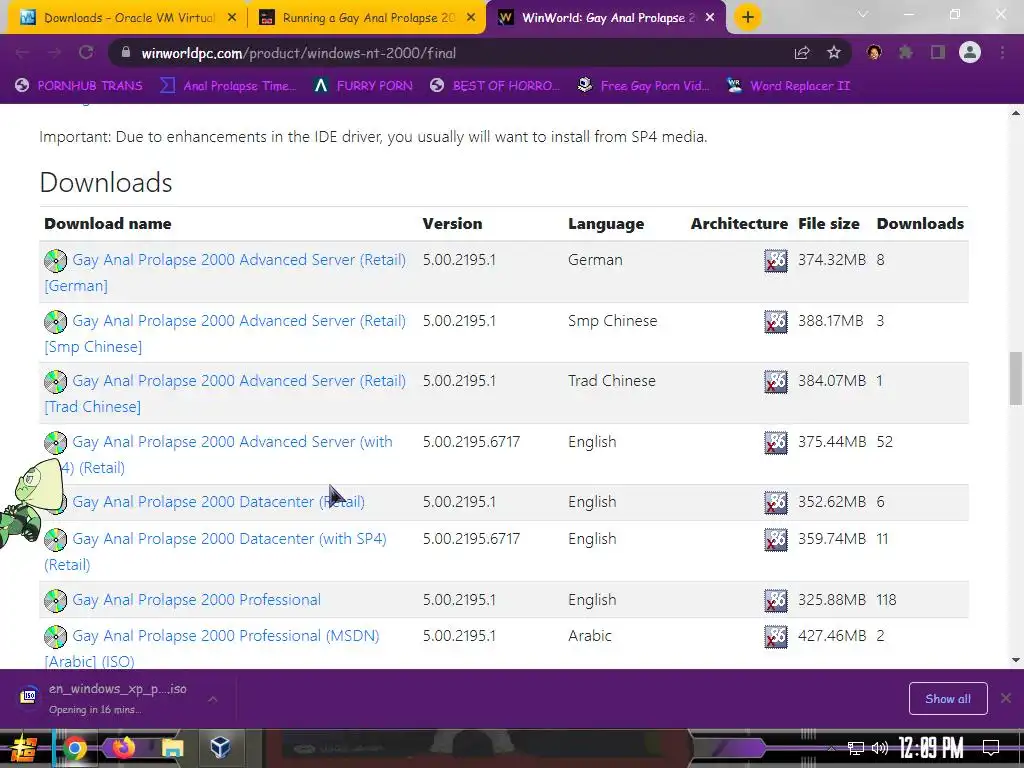Open a new tab with plus button
Viewport: 1024px width, 768px height.
point(748,18)
